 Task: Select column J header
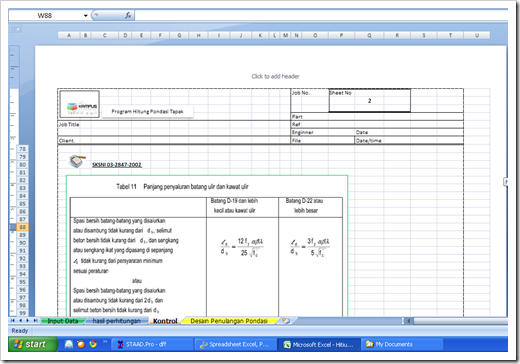point(241,35)
